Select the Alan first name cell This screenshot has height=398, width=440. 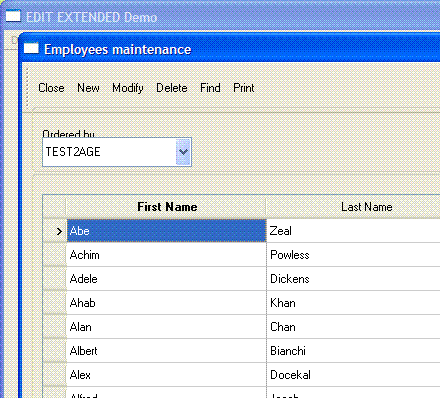(x=167, y=327)
